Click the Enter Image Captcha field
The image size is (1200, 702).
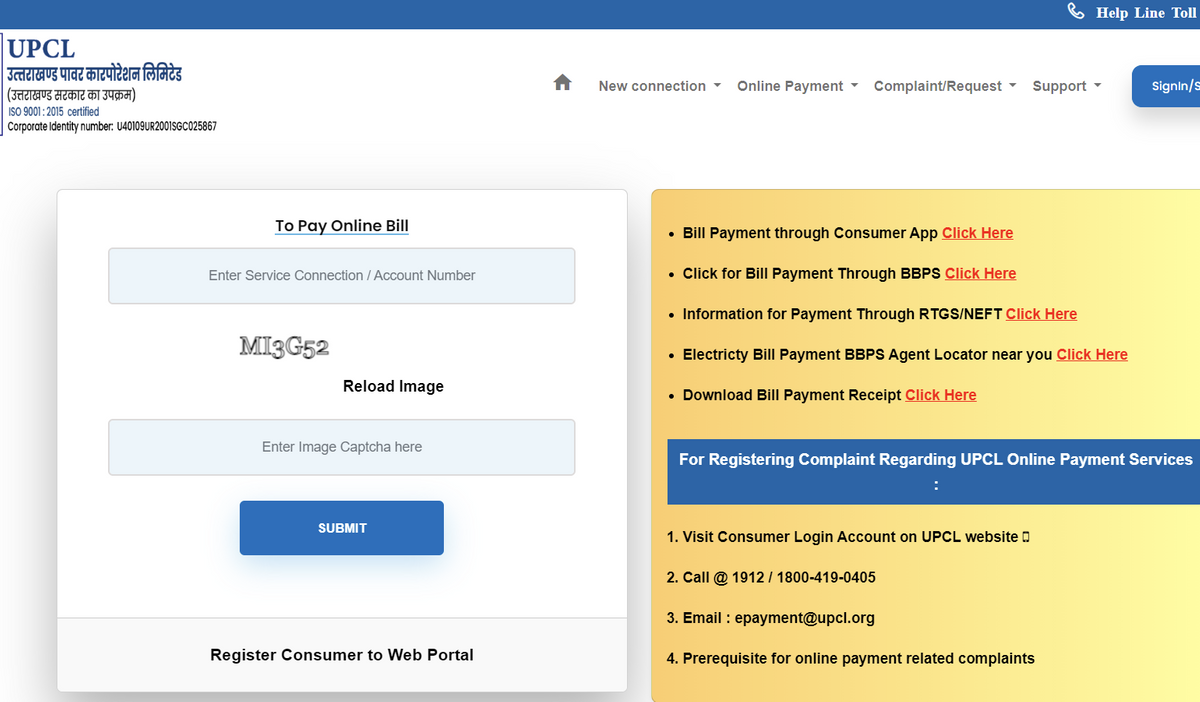coord(341,447)
